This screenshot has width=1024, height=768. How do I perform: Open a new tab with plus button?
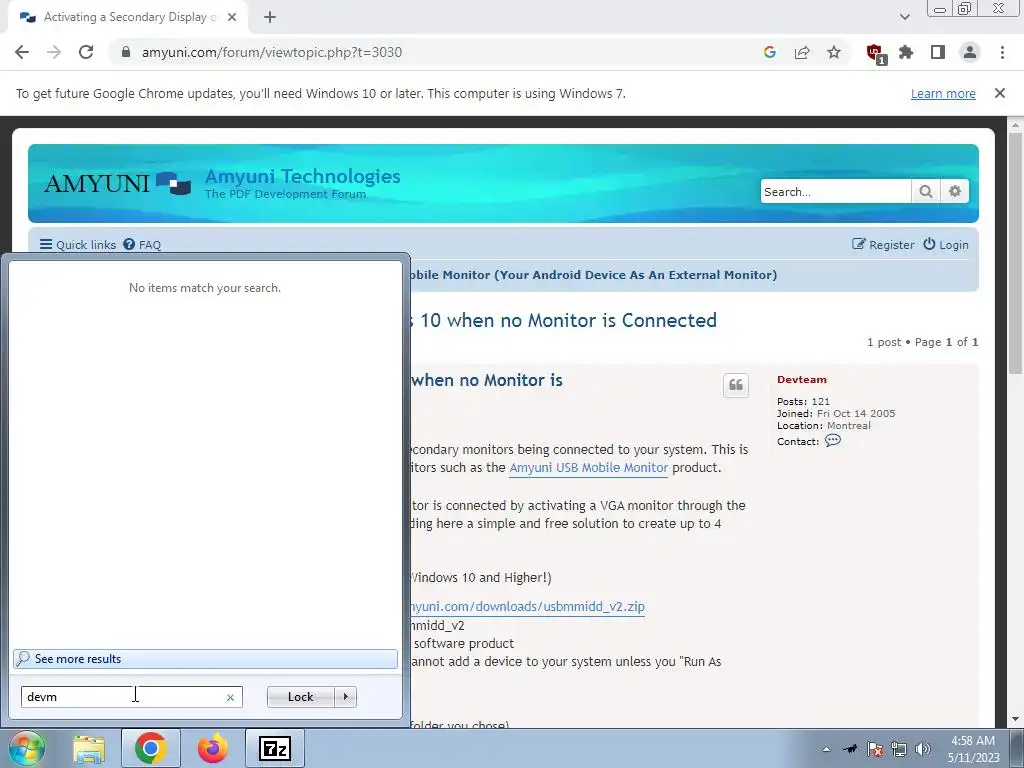pyautogui.click(x=270, y=18)
